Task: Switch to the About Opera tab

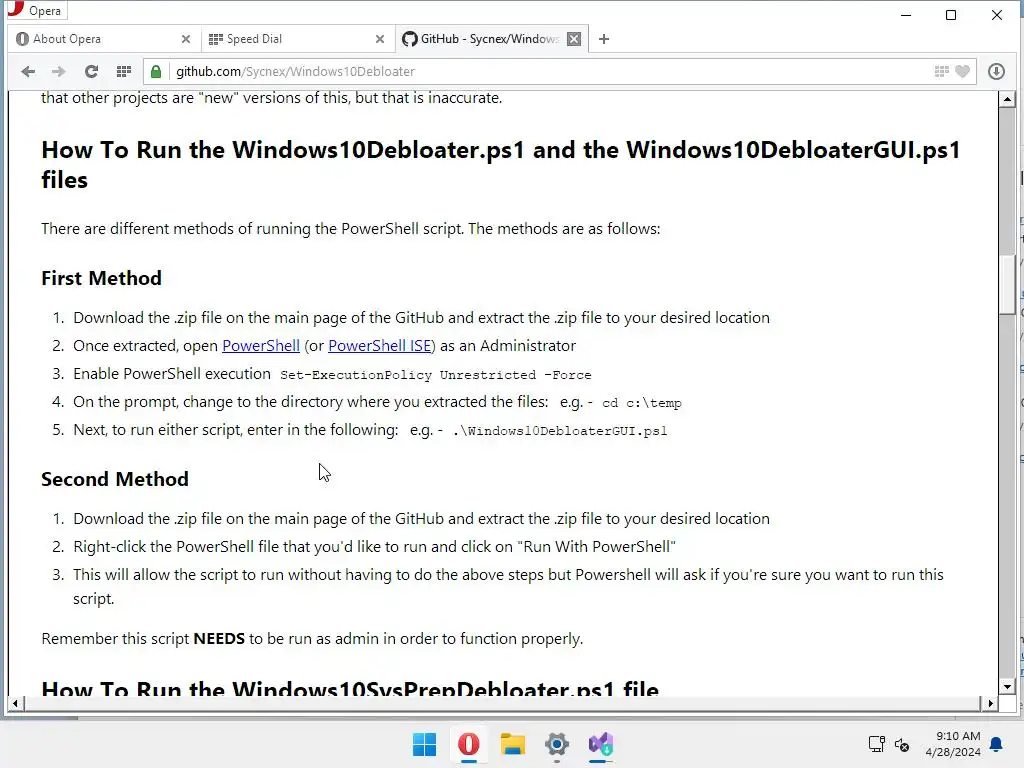Action: coord(104,39)
